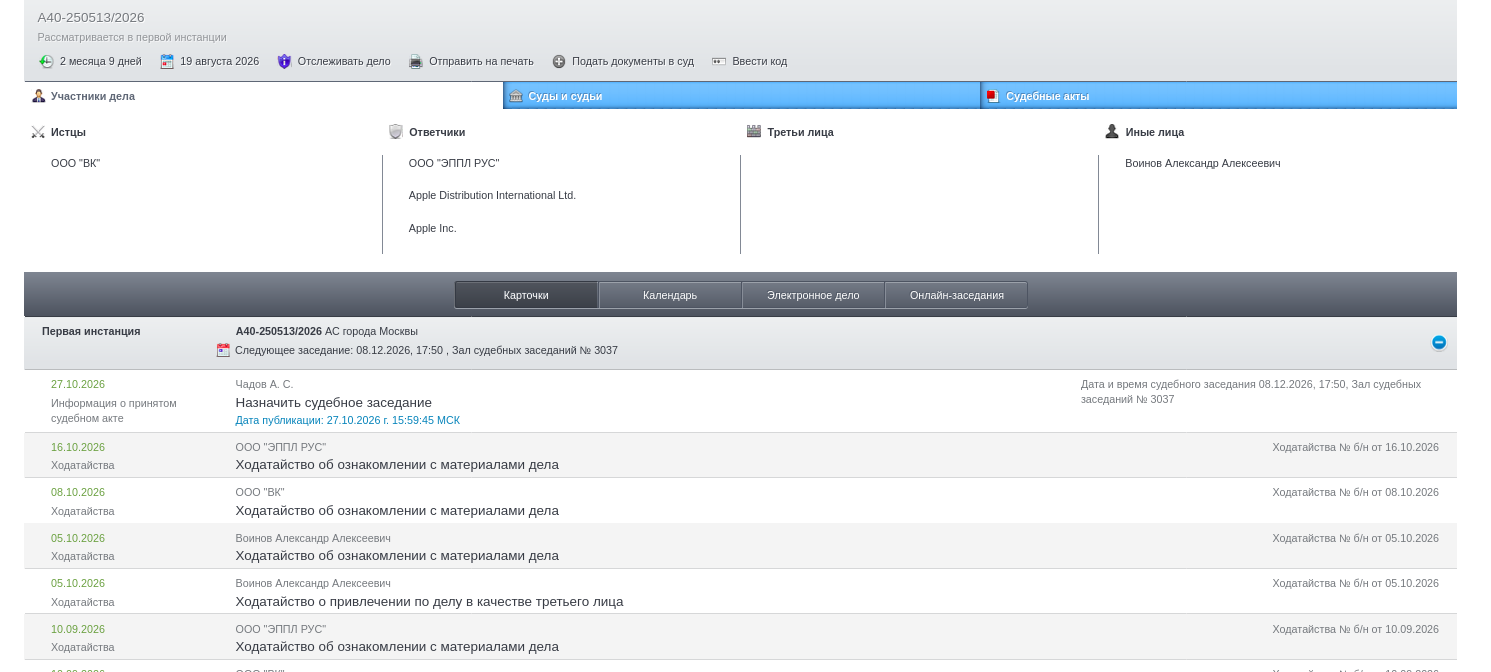
Task: Click the printer icon for Отправить на печать
Action: coord(416,61)
